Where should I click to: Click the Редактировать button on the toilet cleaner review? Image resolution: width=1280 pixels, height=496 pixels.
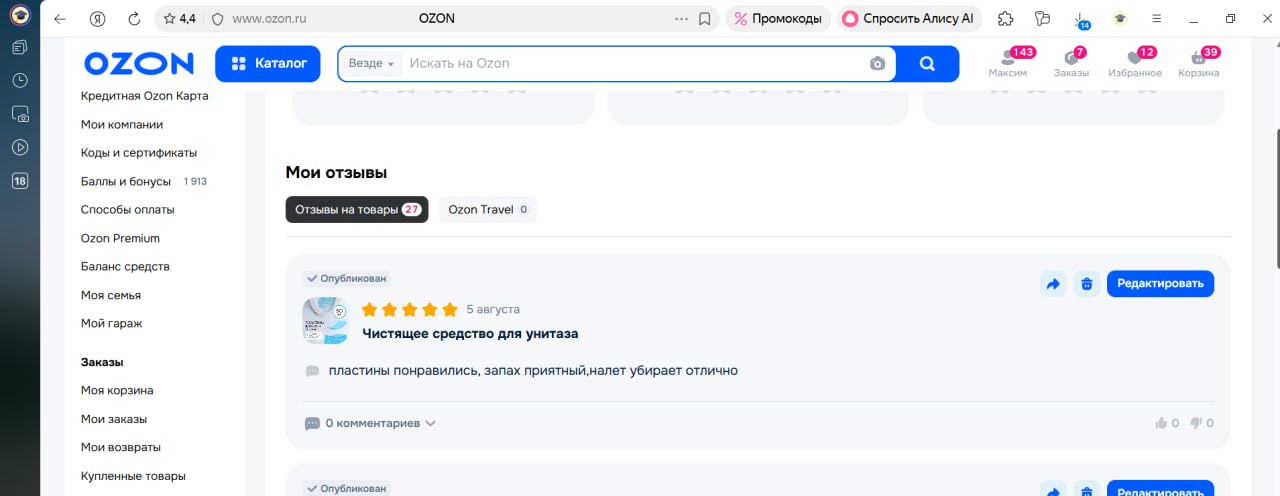(1160, 284)
